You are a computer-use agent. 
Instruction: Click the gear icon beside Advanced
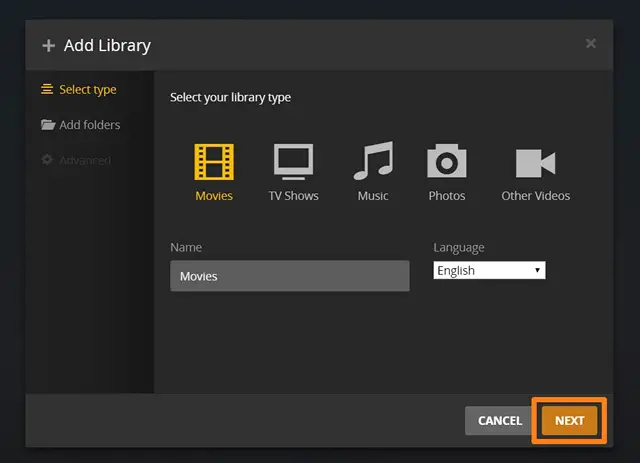tap(47, 160)
